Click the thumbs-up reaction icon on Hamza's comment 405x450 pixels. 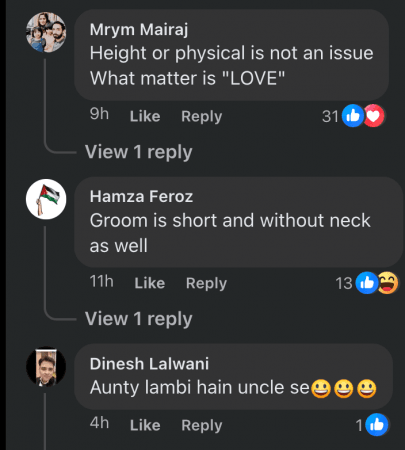pos(366,283)
